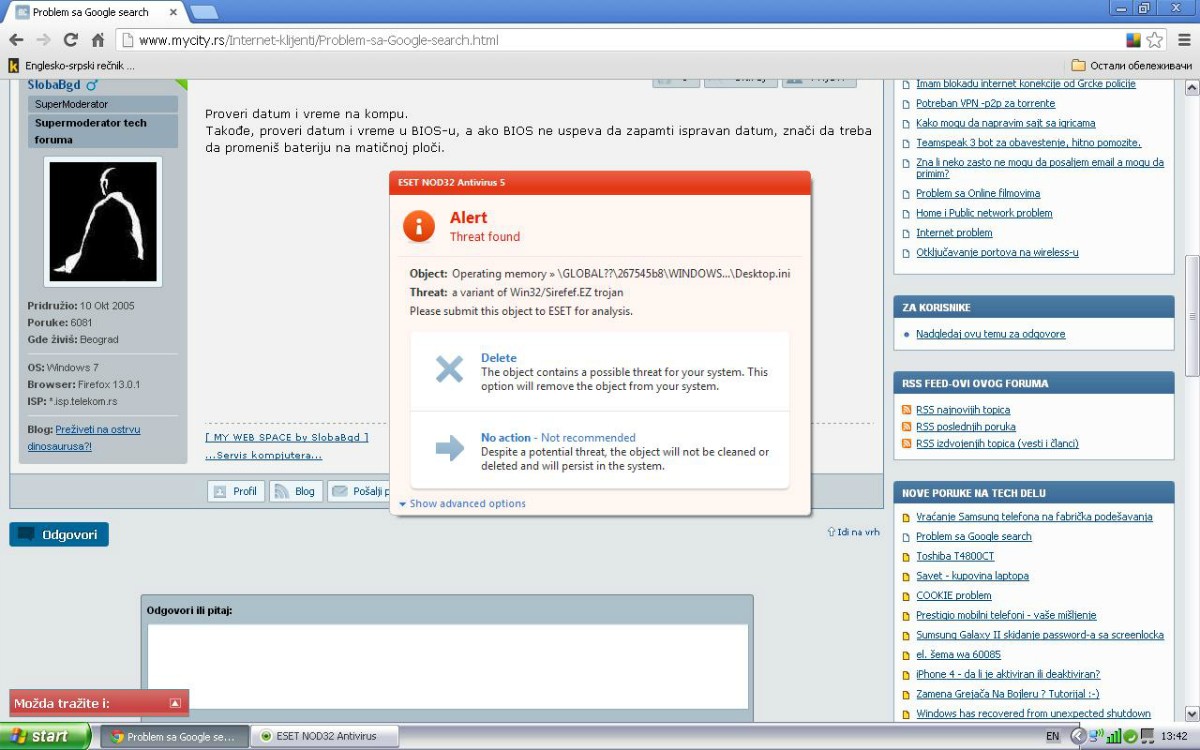Screen dimensions: 1200x750
Task: Click the Windows start button
Action: click(x=46, y=736)
